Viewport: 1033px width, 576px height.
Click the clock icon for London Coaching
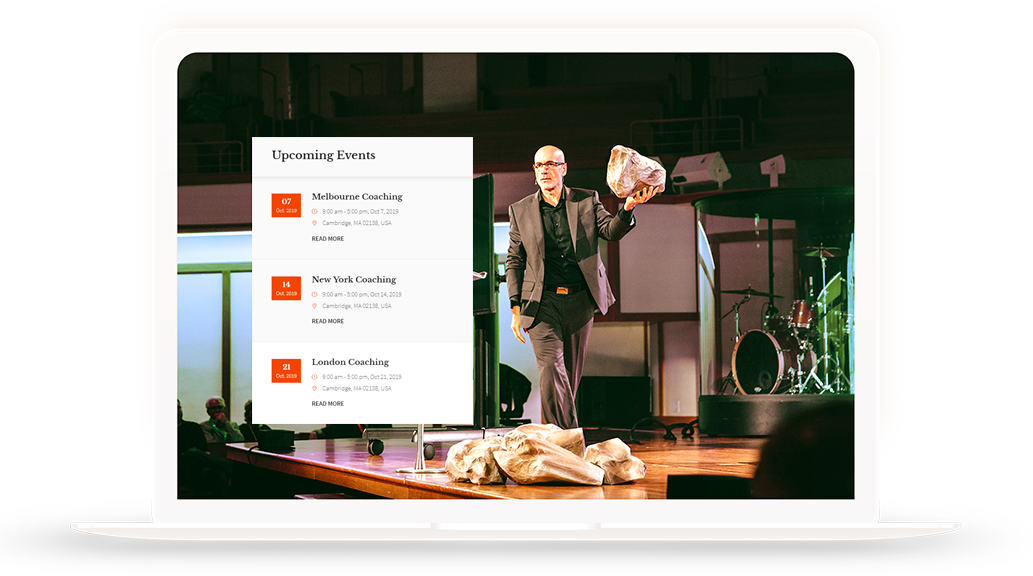315,377
